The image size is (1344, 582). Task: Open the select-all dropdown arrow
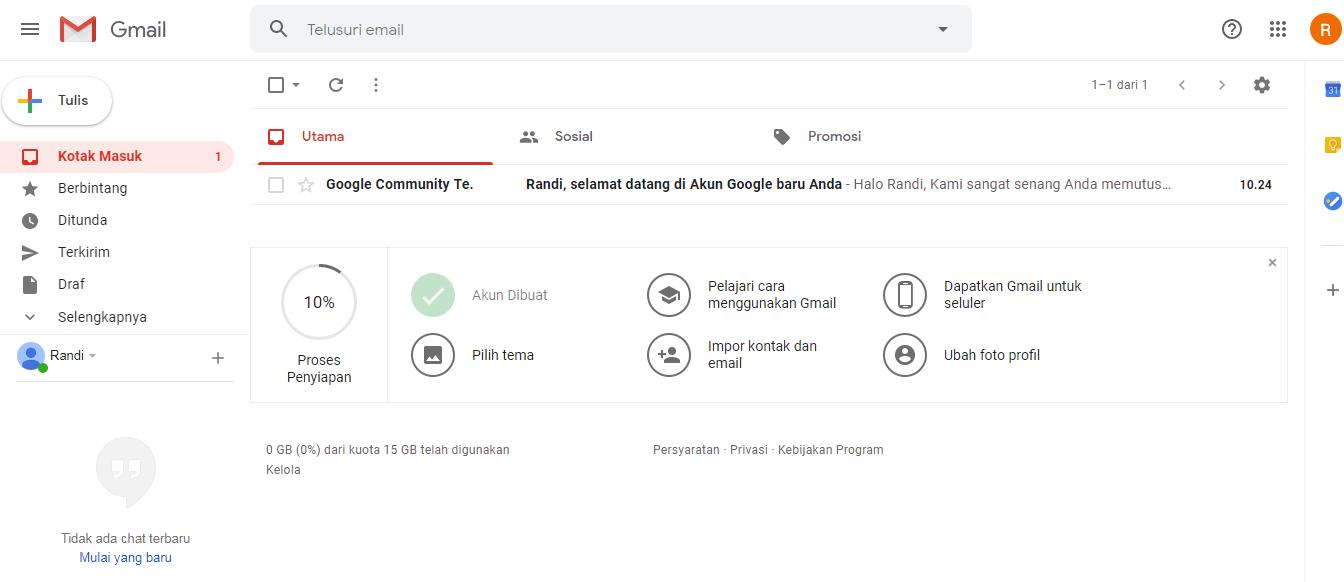pos(296,85)
